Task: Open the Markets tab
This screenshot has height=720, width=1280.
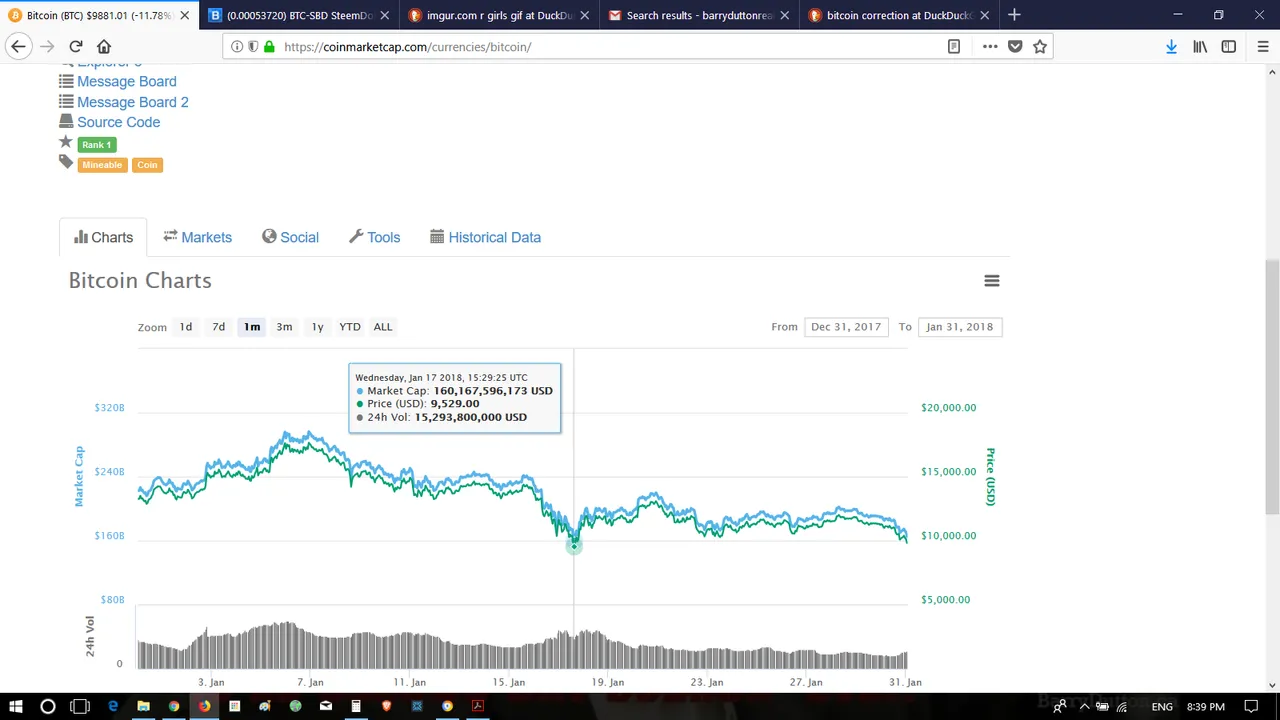Action: 198,237
